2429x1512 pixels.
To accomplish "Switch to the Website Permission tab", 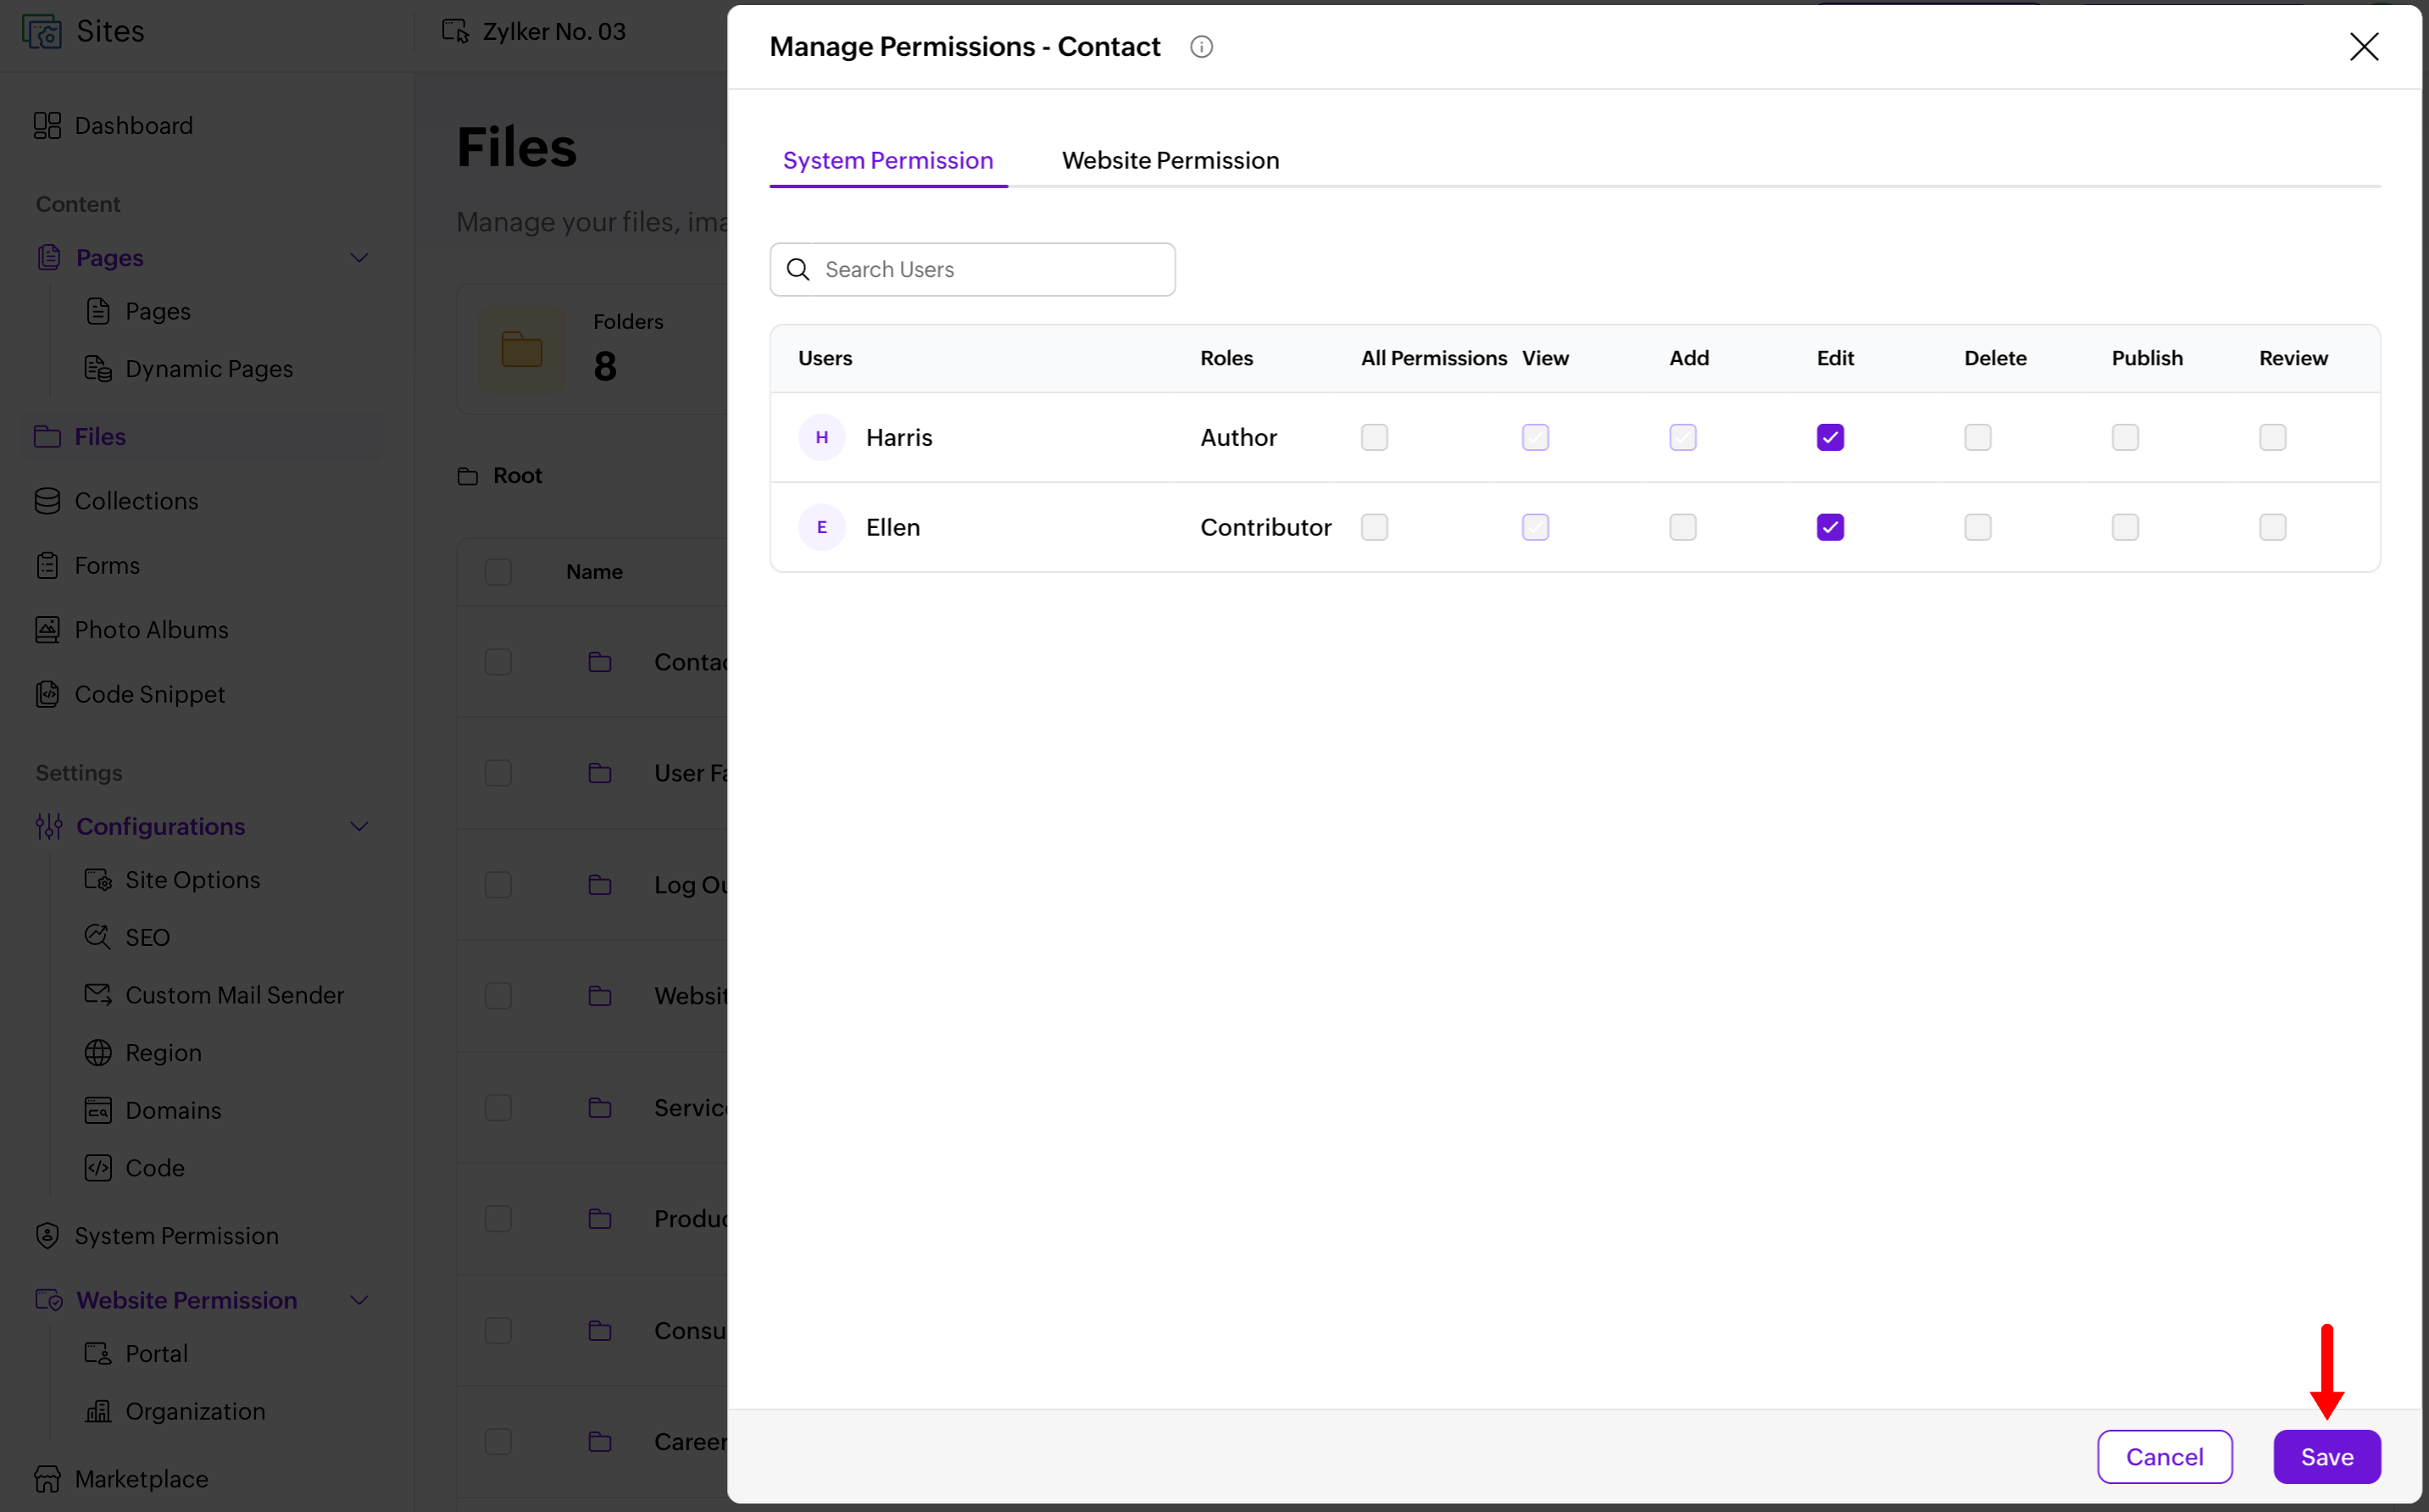I will [x=1170, y=160].
